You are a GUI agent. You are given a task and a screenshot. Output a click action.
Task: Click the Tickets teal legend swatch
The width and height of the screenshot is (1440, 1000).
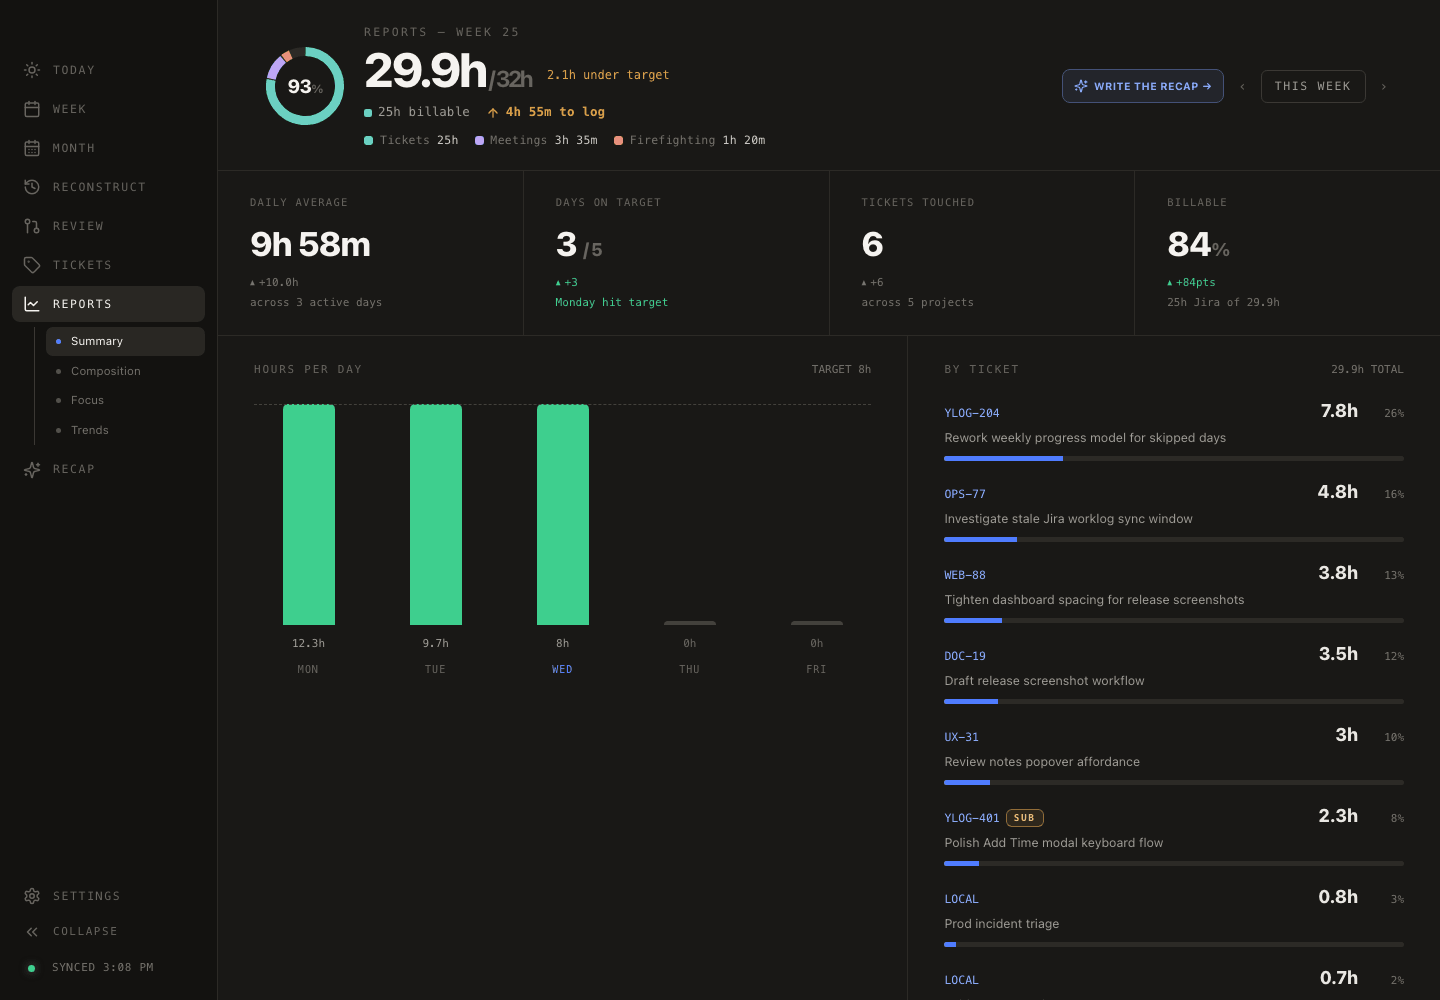(x=369, y=140)
